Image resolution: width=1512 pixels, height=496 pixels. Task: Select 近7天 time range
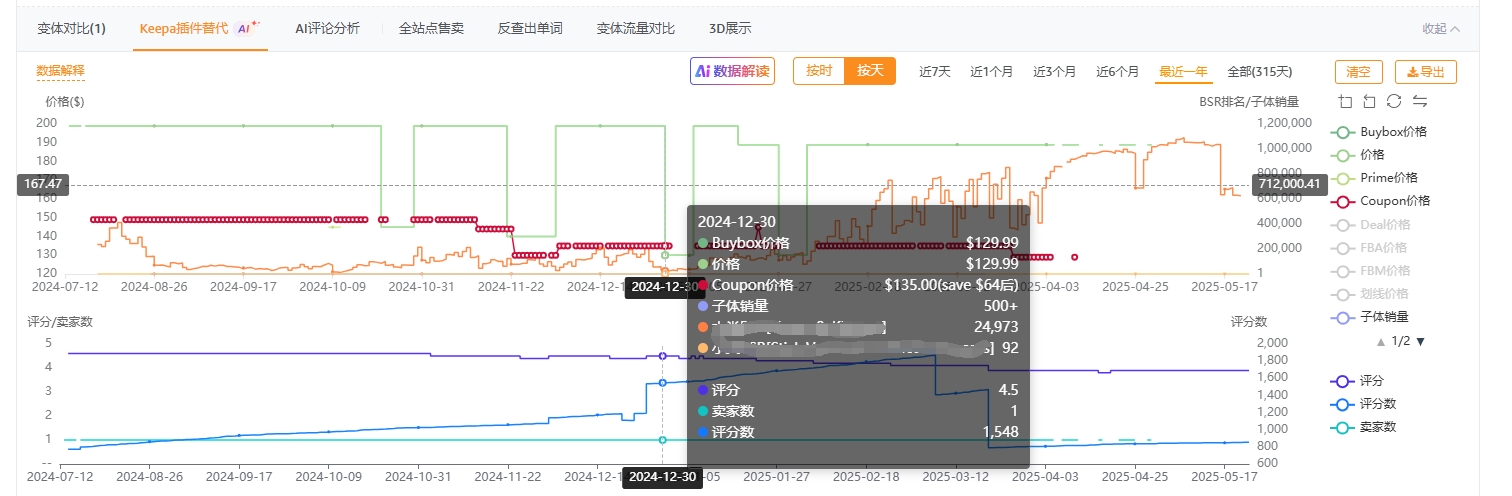click(x=935, y=72)
